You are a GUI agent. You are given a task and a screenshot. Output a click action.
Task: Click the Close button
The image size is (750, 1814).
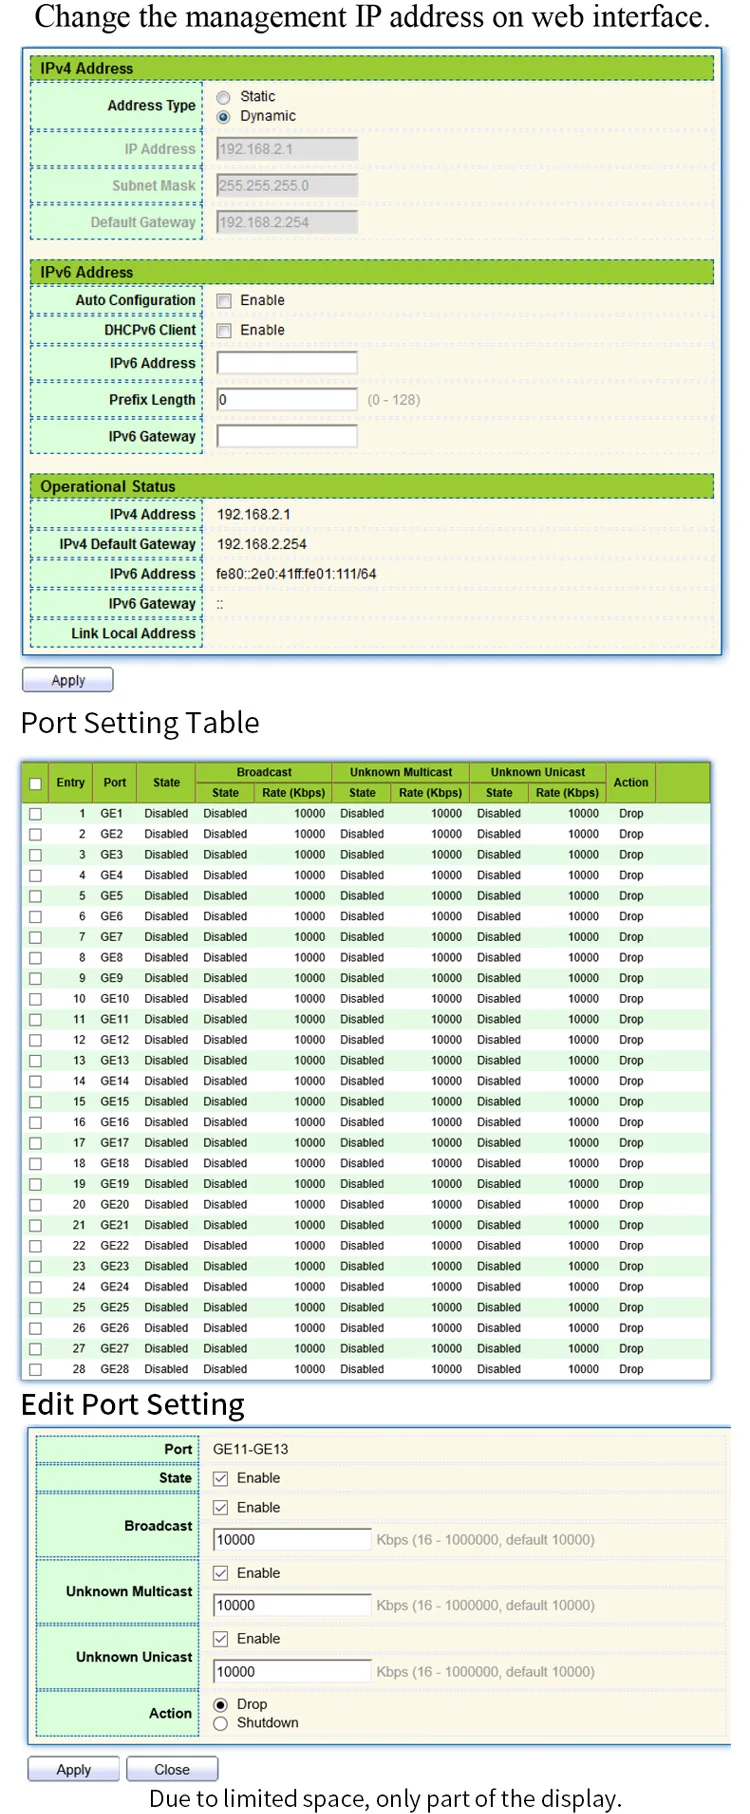pos(172,1769)
